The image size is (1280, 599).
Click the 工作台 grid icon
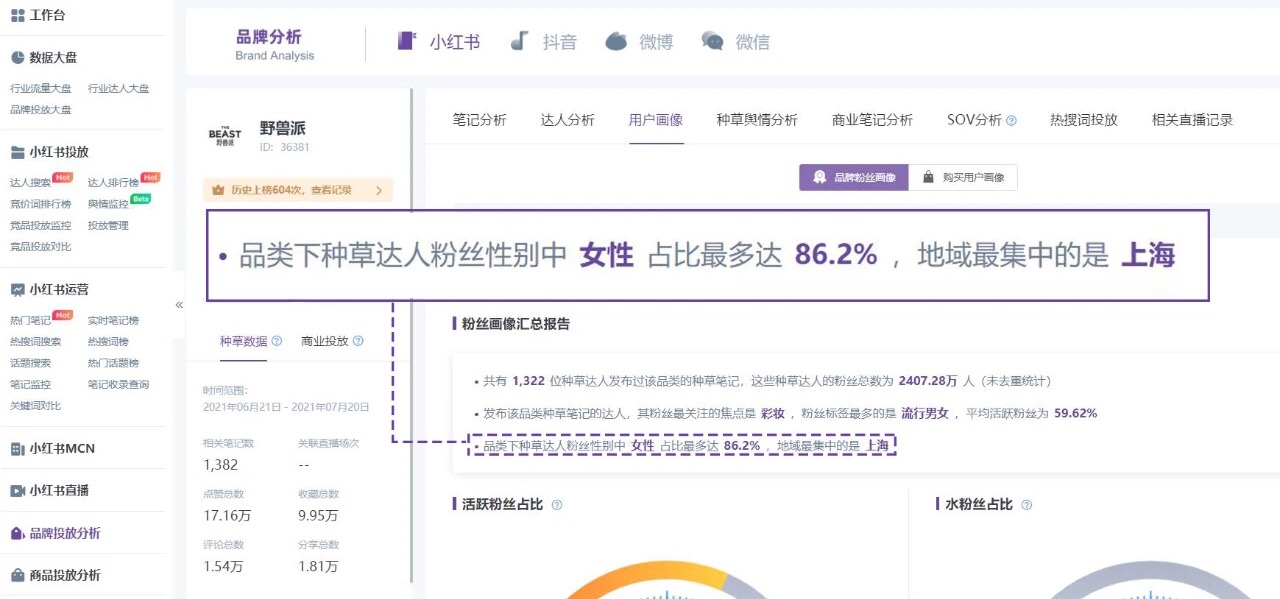click(x=17, y=15)
